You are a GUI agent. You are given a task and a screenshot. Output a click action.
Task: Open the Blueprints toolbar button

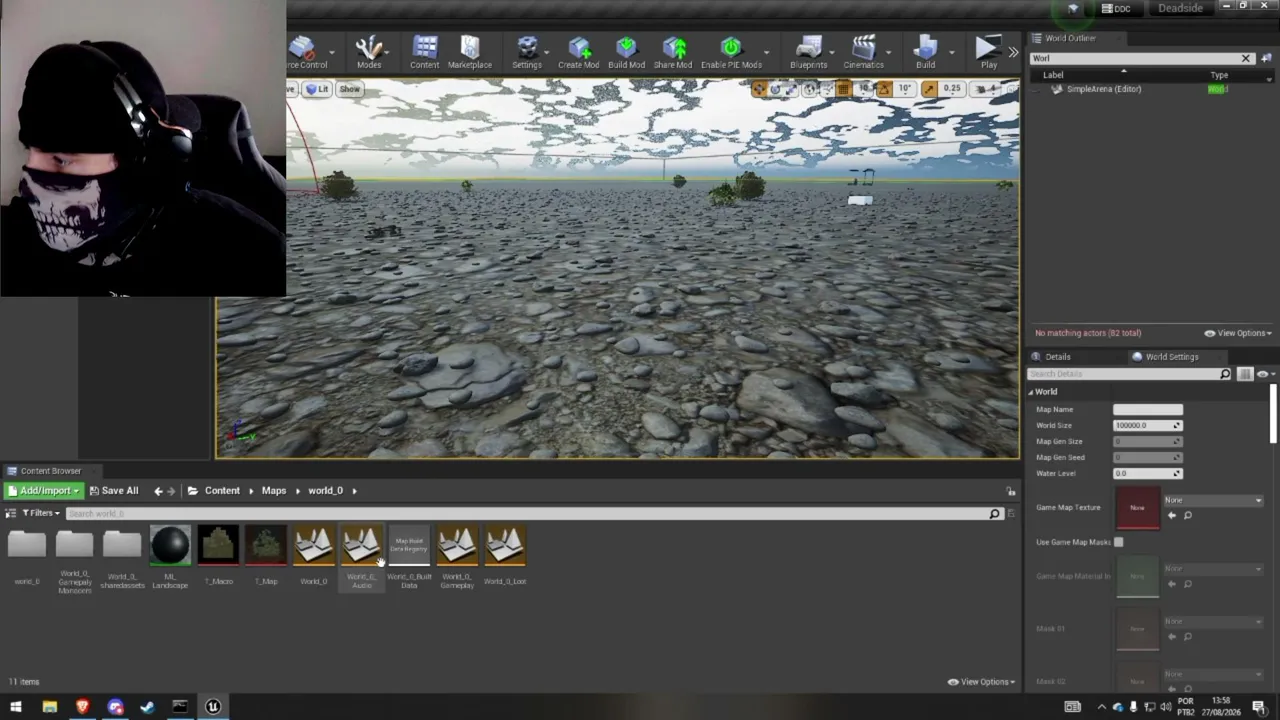click(808, 52)
